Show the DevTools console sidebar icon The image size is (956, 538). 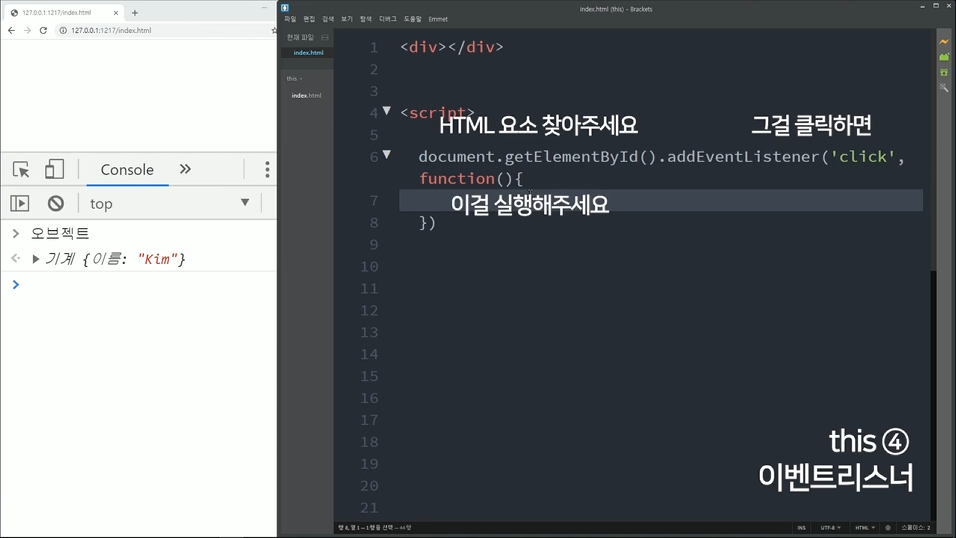(20, 203)
